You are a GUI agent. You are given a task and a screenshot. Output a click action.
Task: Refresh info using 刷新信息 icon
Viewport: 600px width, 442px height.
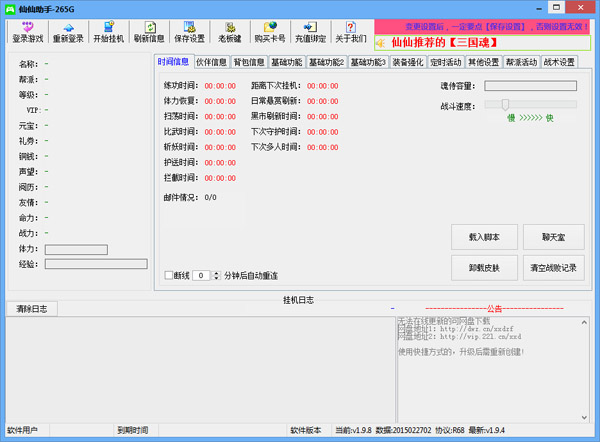click(x=149, y=32)
